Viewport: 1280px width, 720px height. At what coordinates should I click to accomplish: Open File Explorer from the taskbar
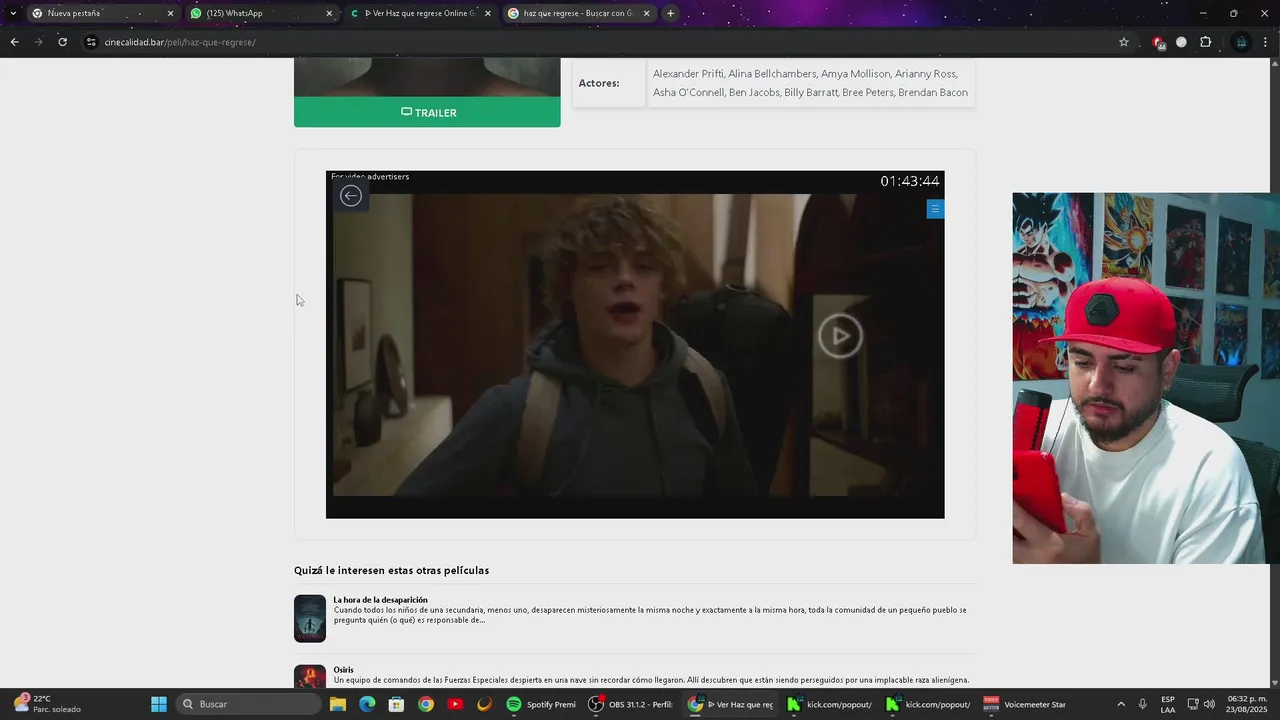tap(338, 704)
